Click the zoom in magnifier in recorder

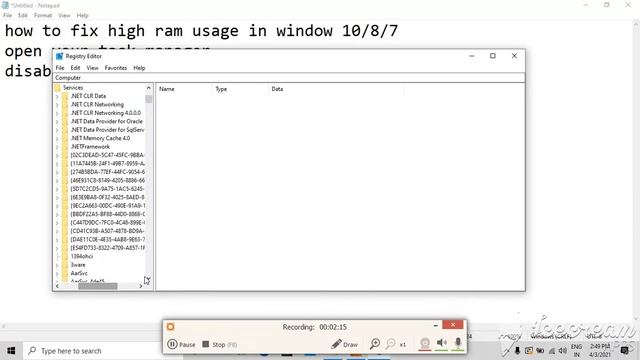375,344
